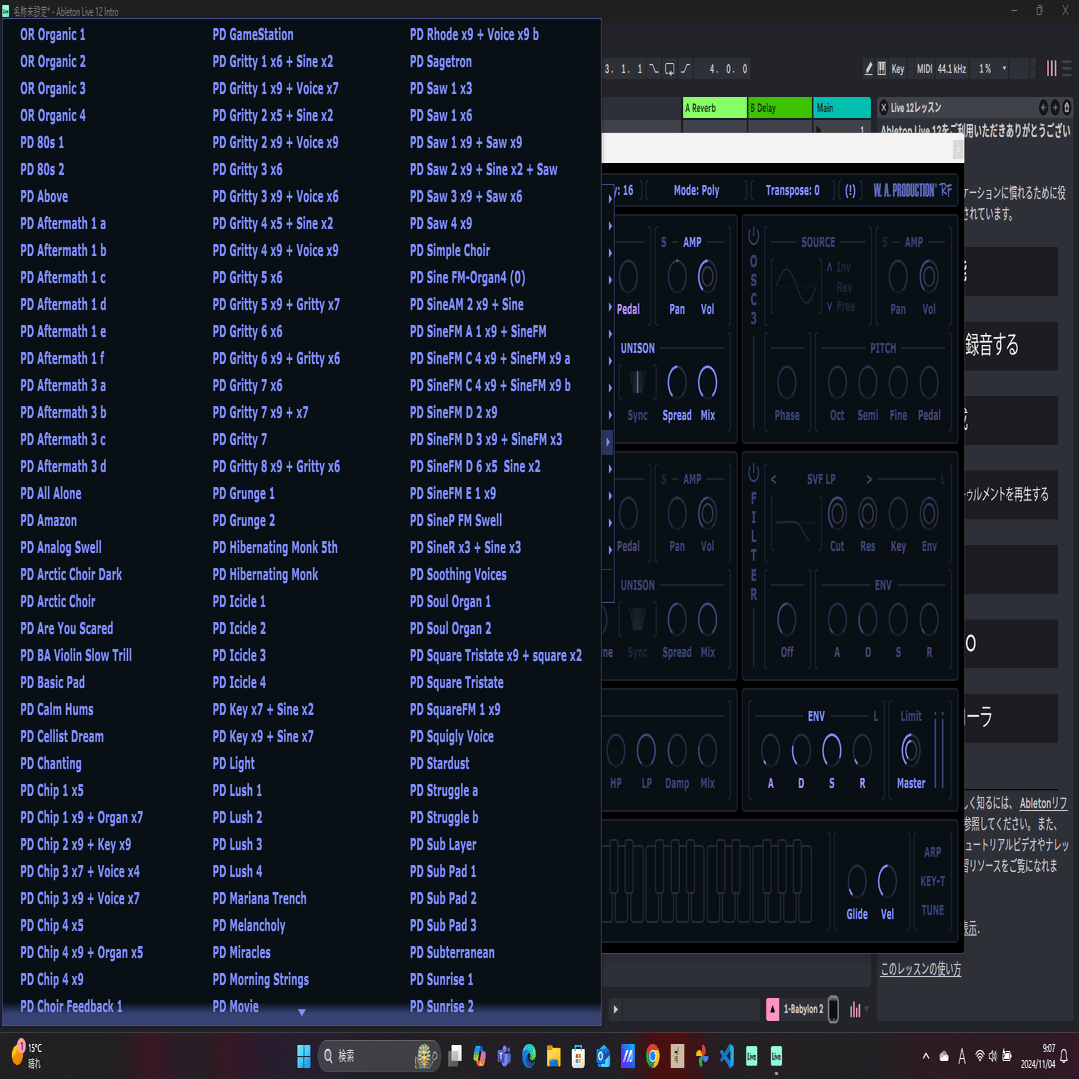The image size is (1079, 1079).
Task: Open Transpose: 0 value selector
Action: pyautogui.click(x=792, y=191)
